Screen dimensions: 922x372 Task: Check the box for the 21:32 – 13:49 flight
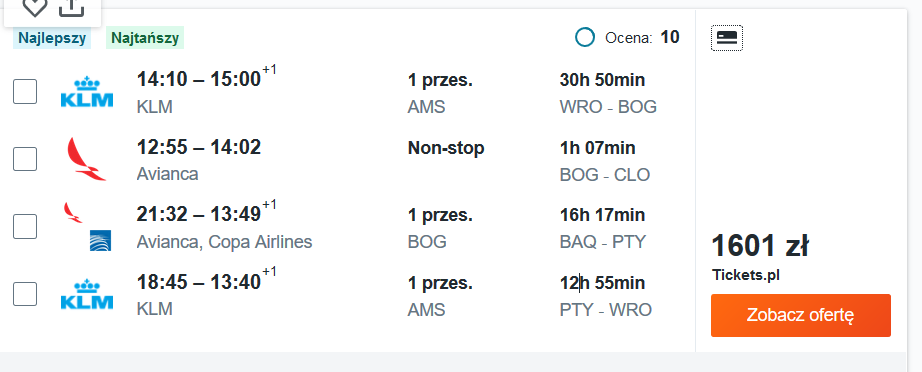click(25, 226)
